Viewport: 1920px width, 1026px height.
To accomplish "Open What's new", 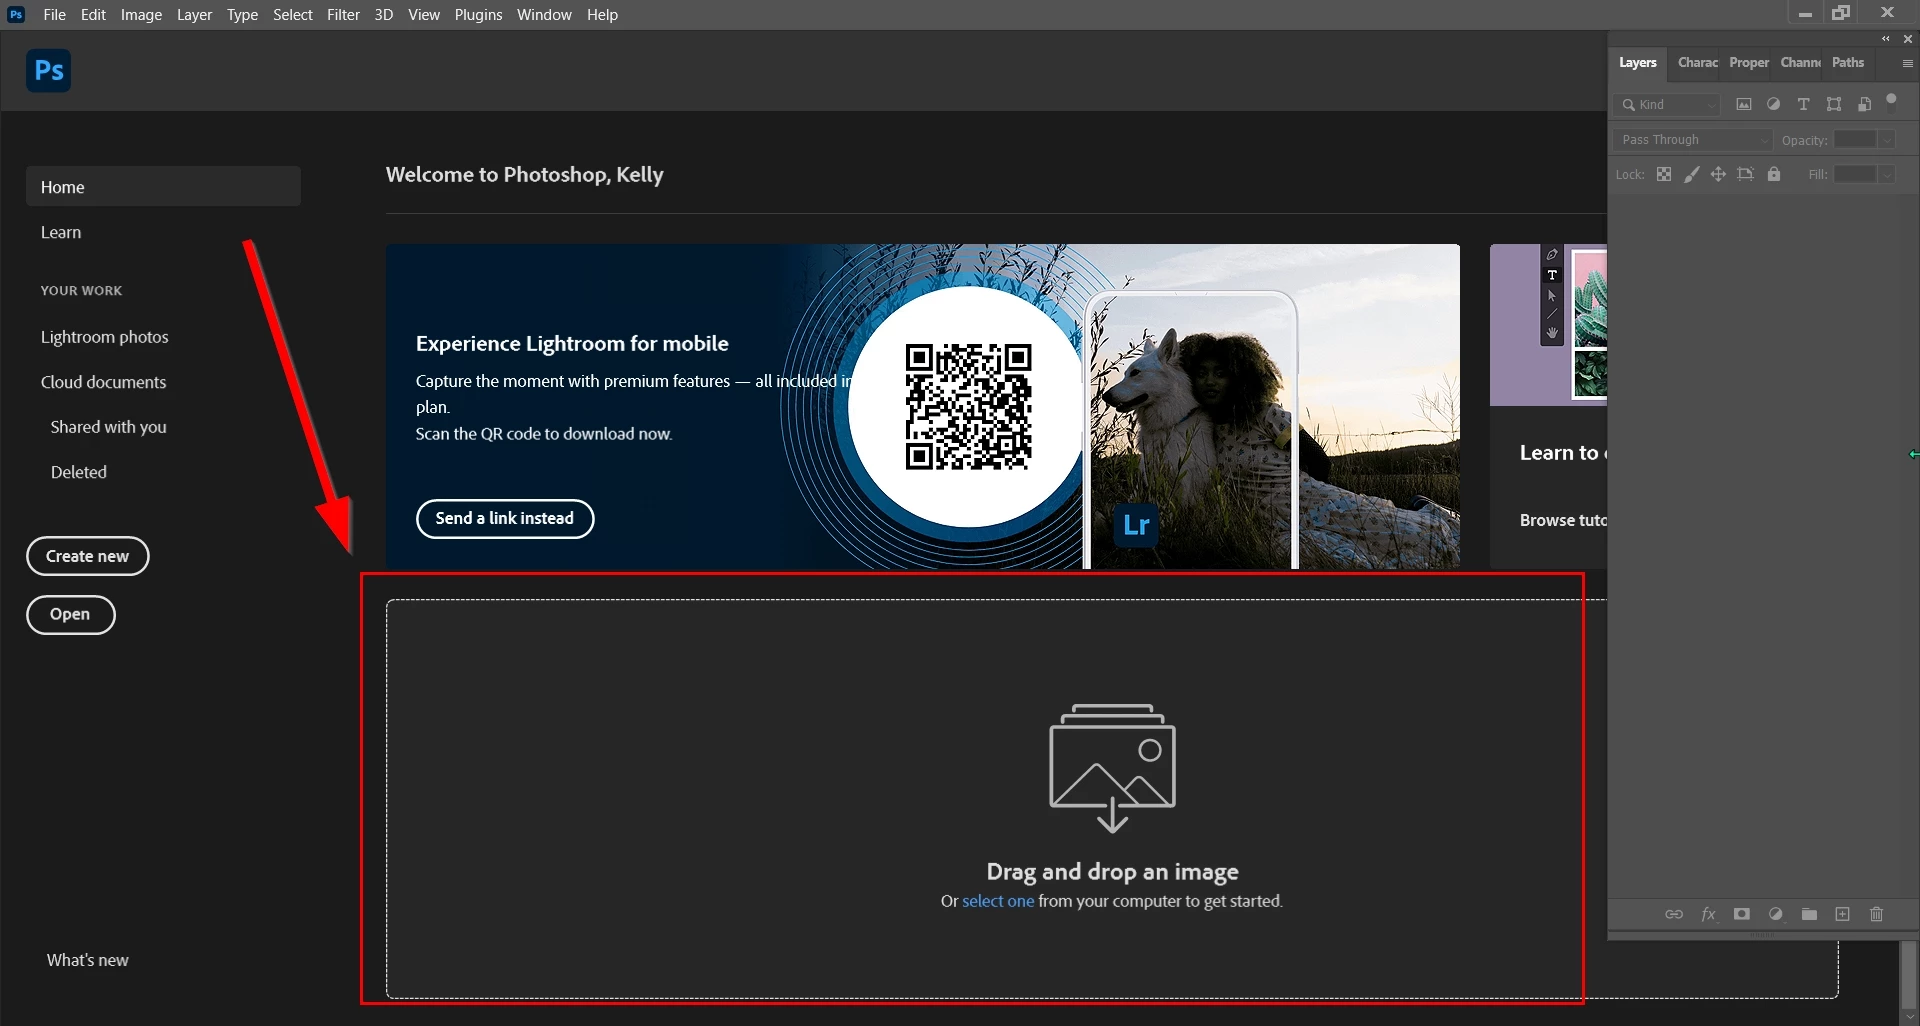I will pos(87,960).
